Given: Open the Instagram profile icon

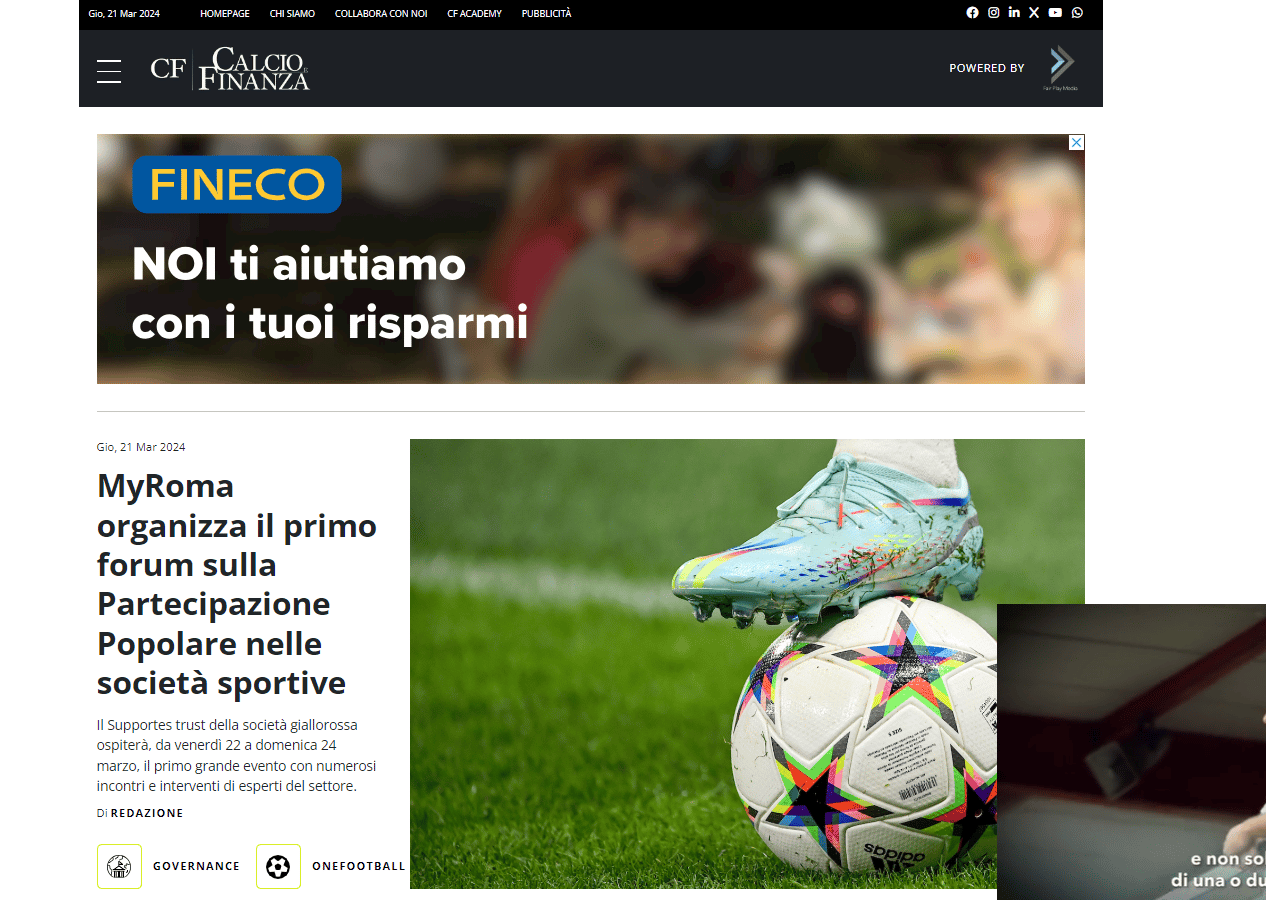Looking at the screenshot, I should 994,13.
